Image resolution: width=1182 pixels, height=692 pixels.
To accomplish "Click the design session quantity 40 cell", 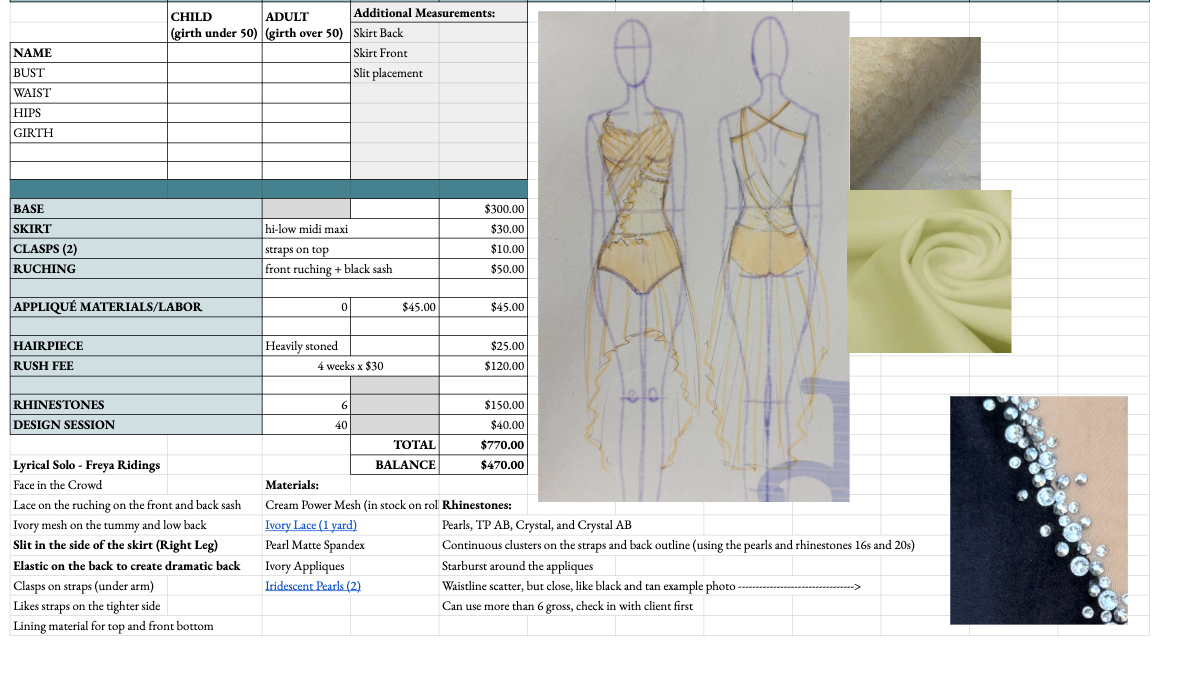I will coord(306,425).
